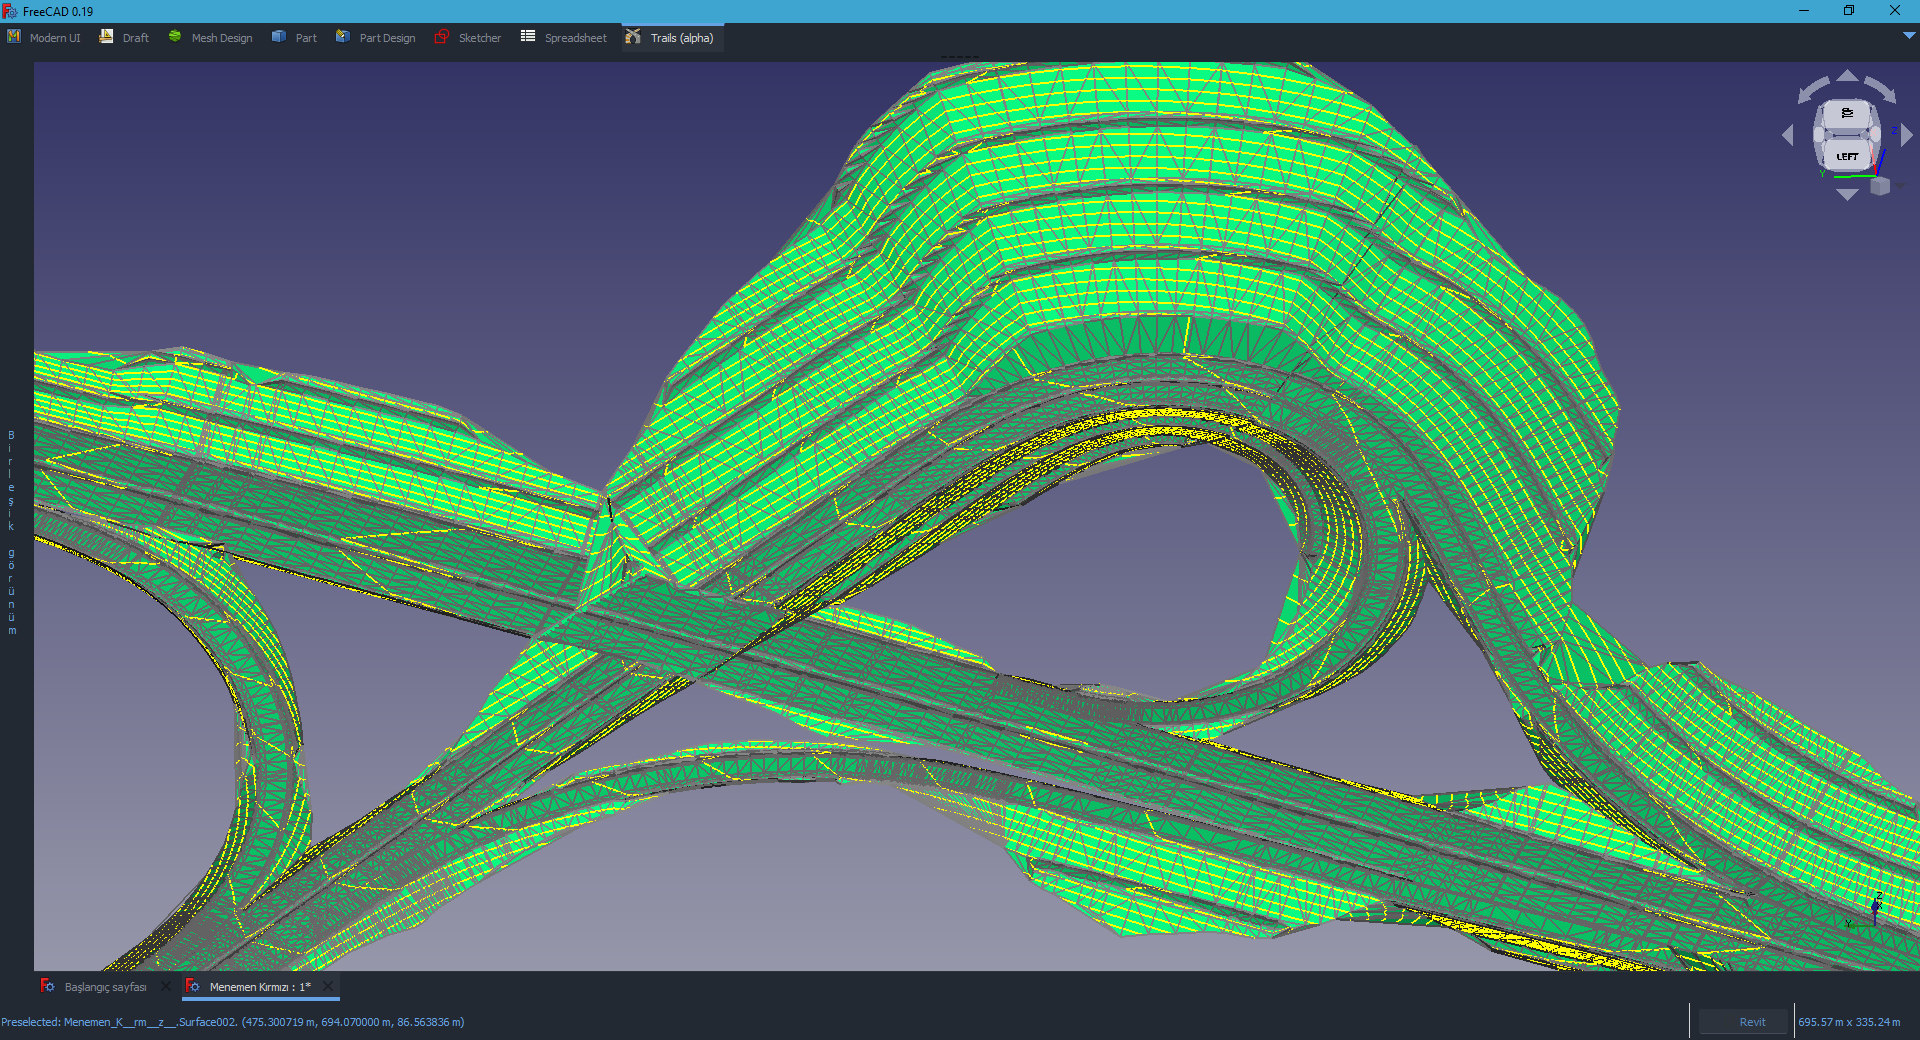
Task: Open the Sketcher workbench tab
Action: (x=468, y=38)
